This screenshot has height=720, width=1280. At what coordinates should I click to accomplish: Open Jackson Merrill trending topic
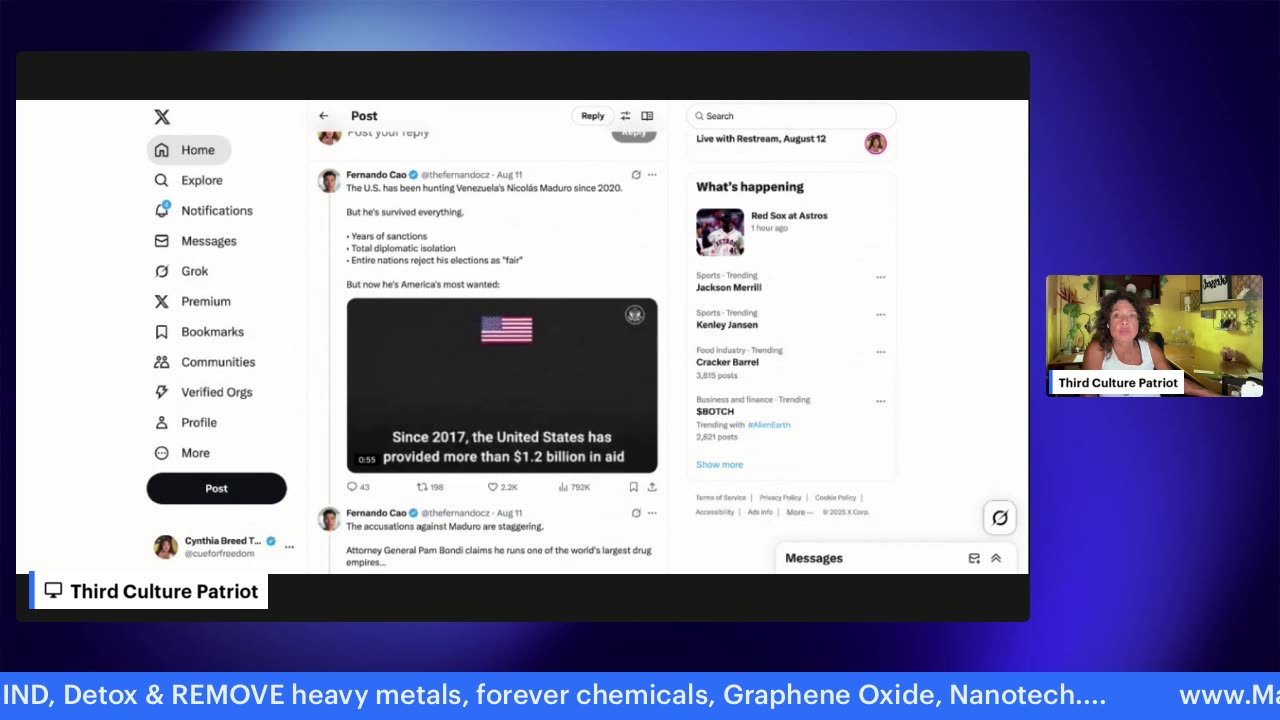tap(729, 288)
